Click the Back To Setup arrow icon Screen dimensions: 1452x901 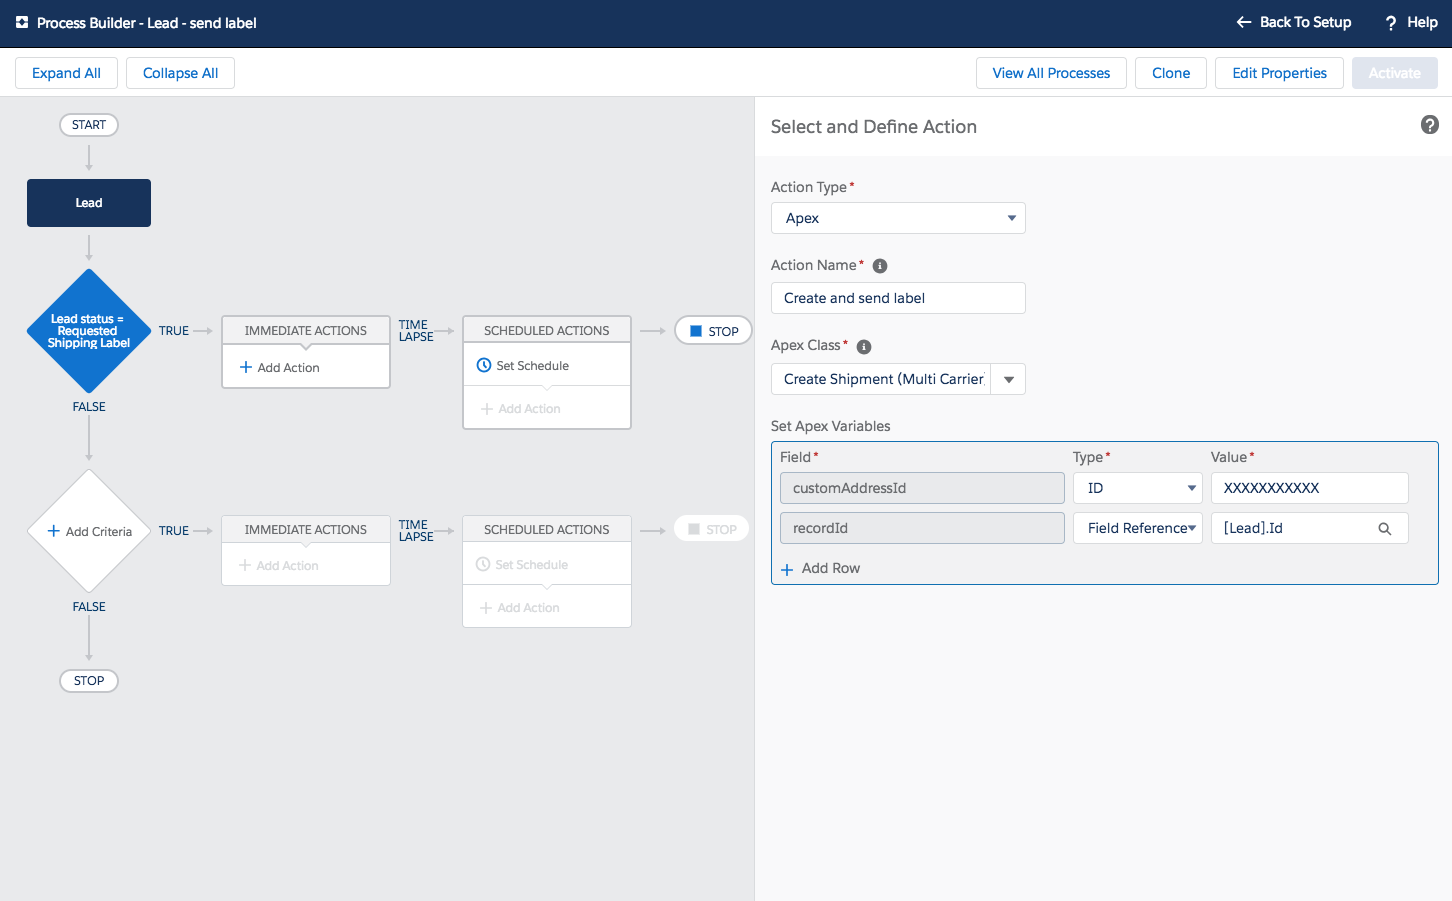click(x=1243, y=22)
